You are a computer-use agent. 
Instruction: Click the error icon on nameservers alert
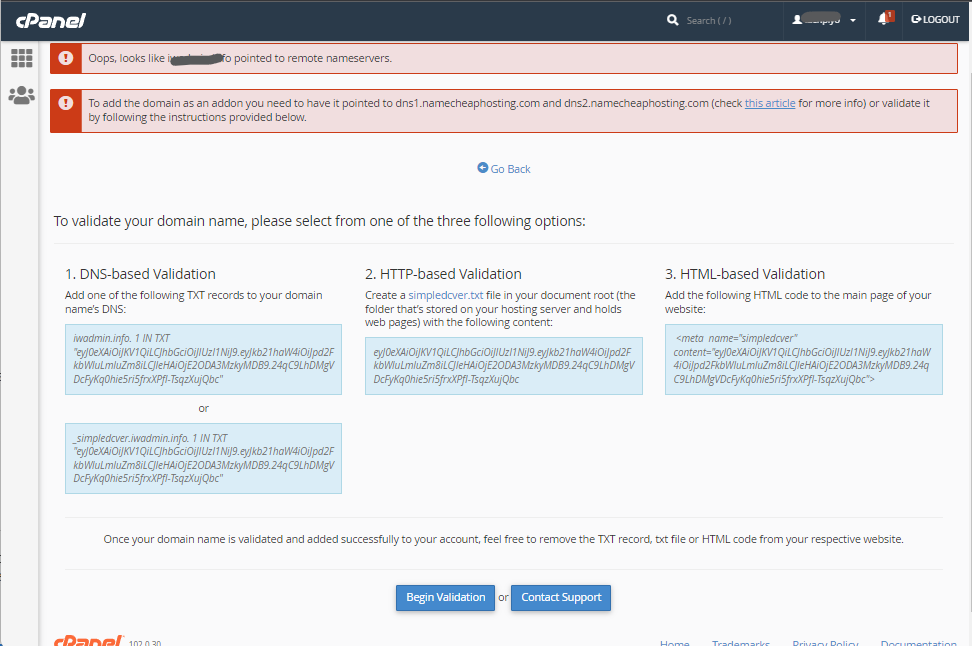coord(66,58)
